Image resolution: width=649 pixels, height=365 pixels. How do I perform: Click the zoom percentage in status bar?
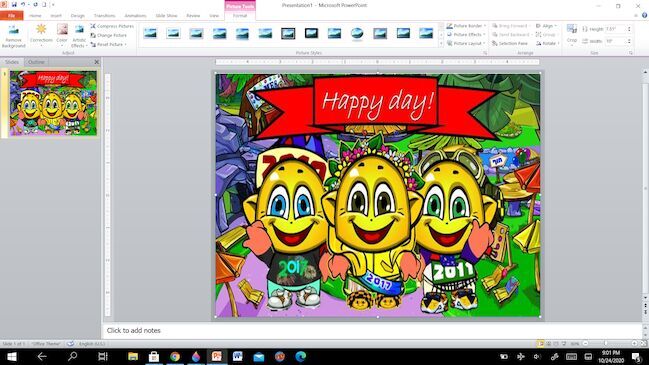tap(575, 343)
